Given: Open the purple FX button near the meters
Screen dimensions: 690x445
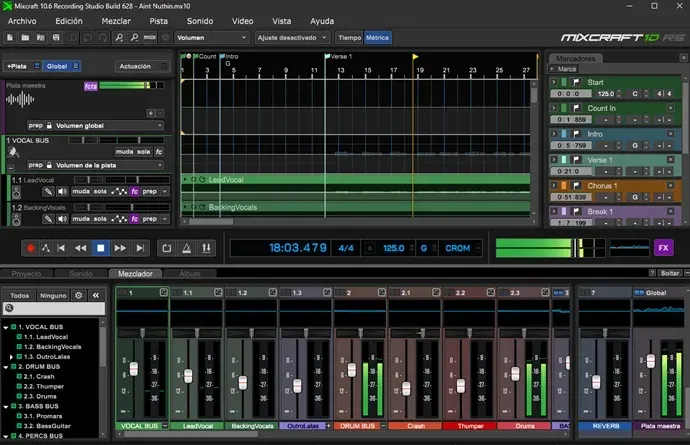Looking at the screenshot, I should tap(664, 248).
